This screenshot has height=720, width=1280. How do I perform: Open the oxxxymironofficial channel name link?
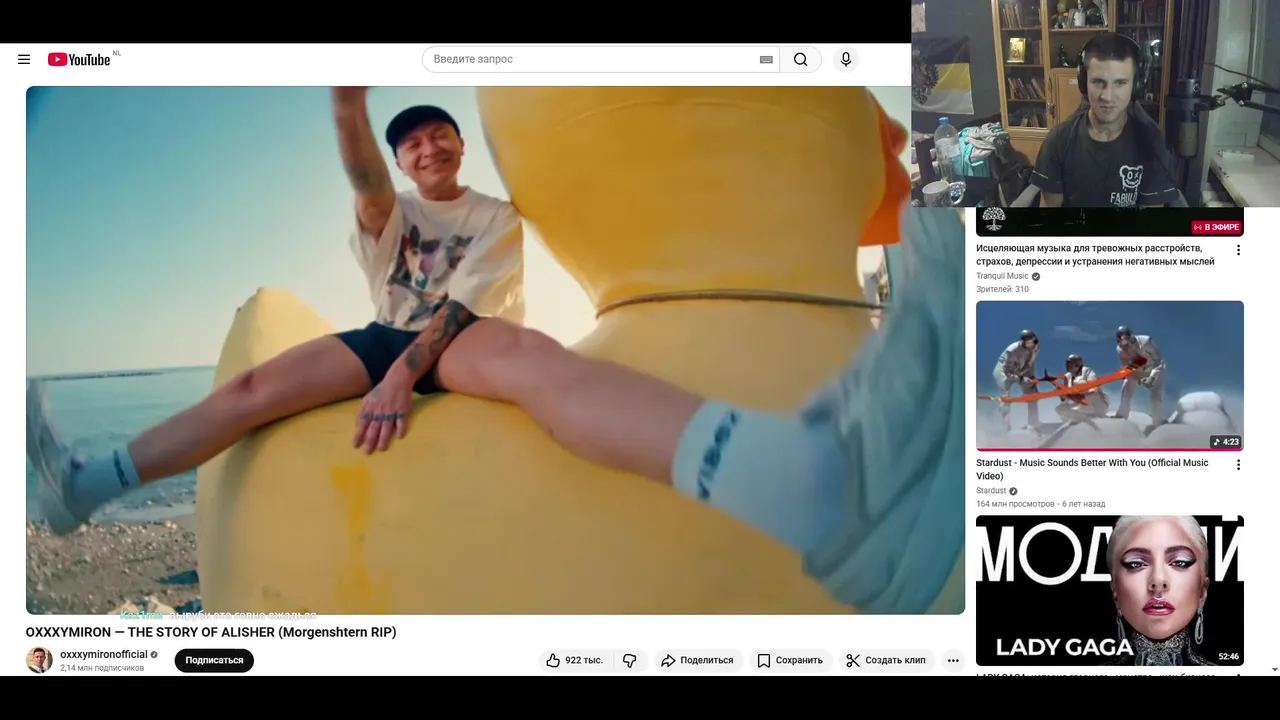point(103,654)
